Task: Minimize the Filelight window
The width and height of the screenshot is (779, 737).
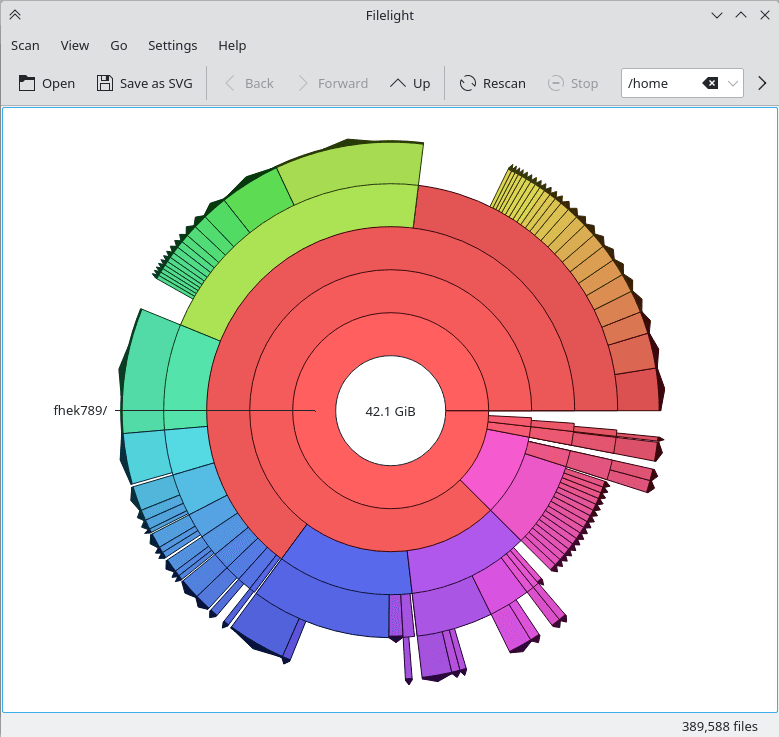Action: [716, 15]
